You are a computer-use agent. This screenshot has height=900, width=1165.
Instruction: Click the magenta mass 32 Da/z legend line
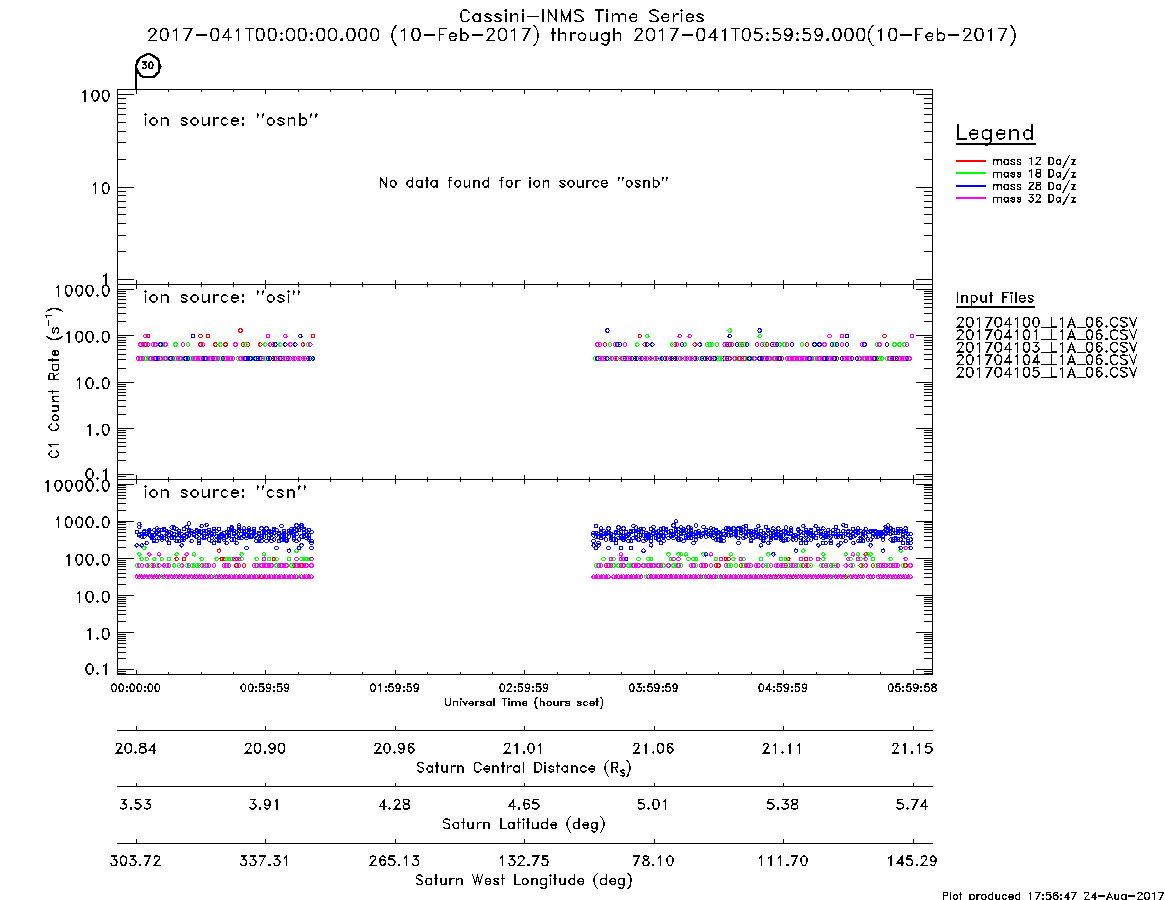point(970,198)
